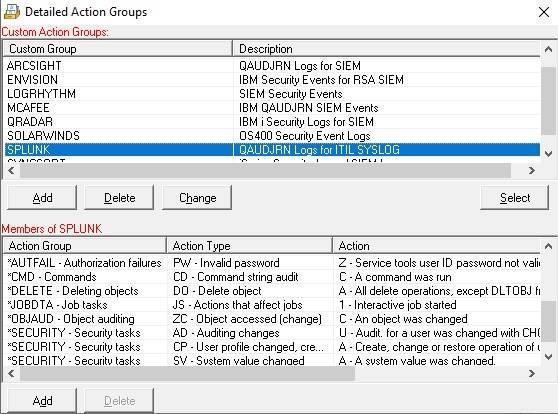This screenshot has width=558, height=414.
Task: Click Add button under Members of SPLUNK
Action: [x=42, y=400]
